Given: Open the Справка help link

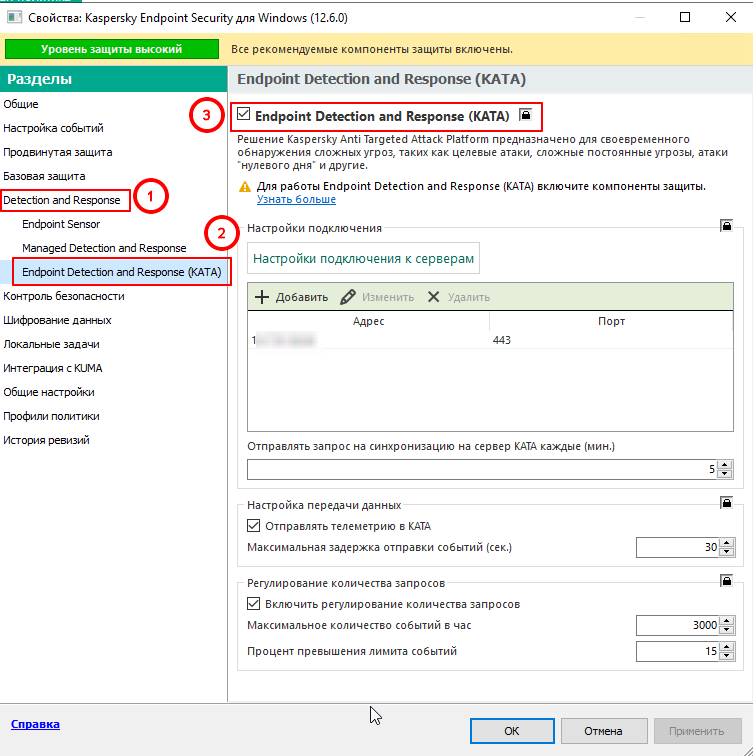Looking at the screenshot, I should [35, 724].
